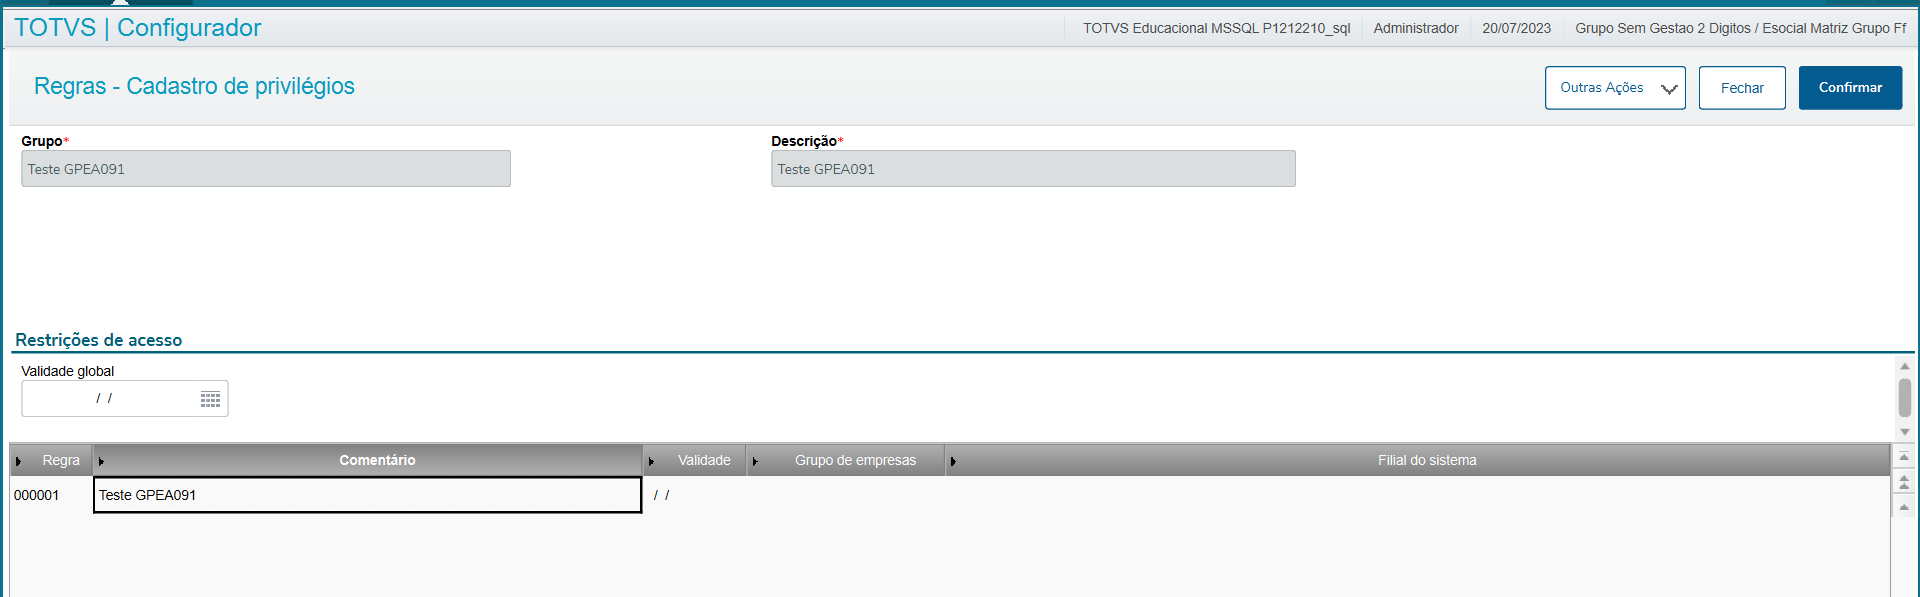Click the Comentário cell Teste GPEA091
Image resolution: width=1920 pixels, height=597 pixels.
[368, 495]
